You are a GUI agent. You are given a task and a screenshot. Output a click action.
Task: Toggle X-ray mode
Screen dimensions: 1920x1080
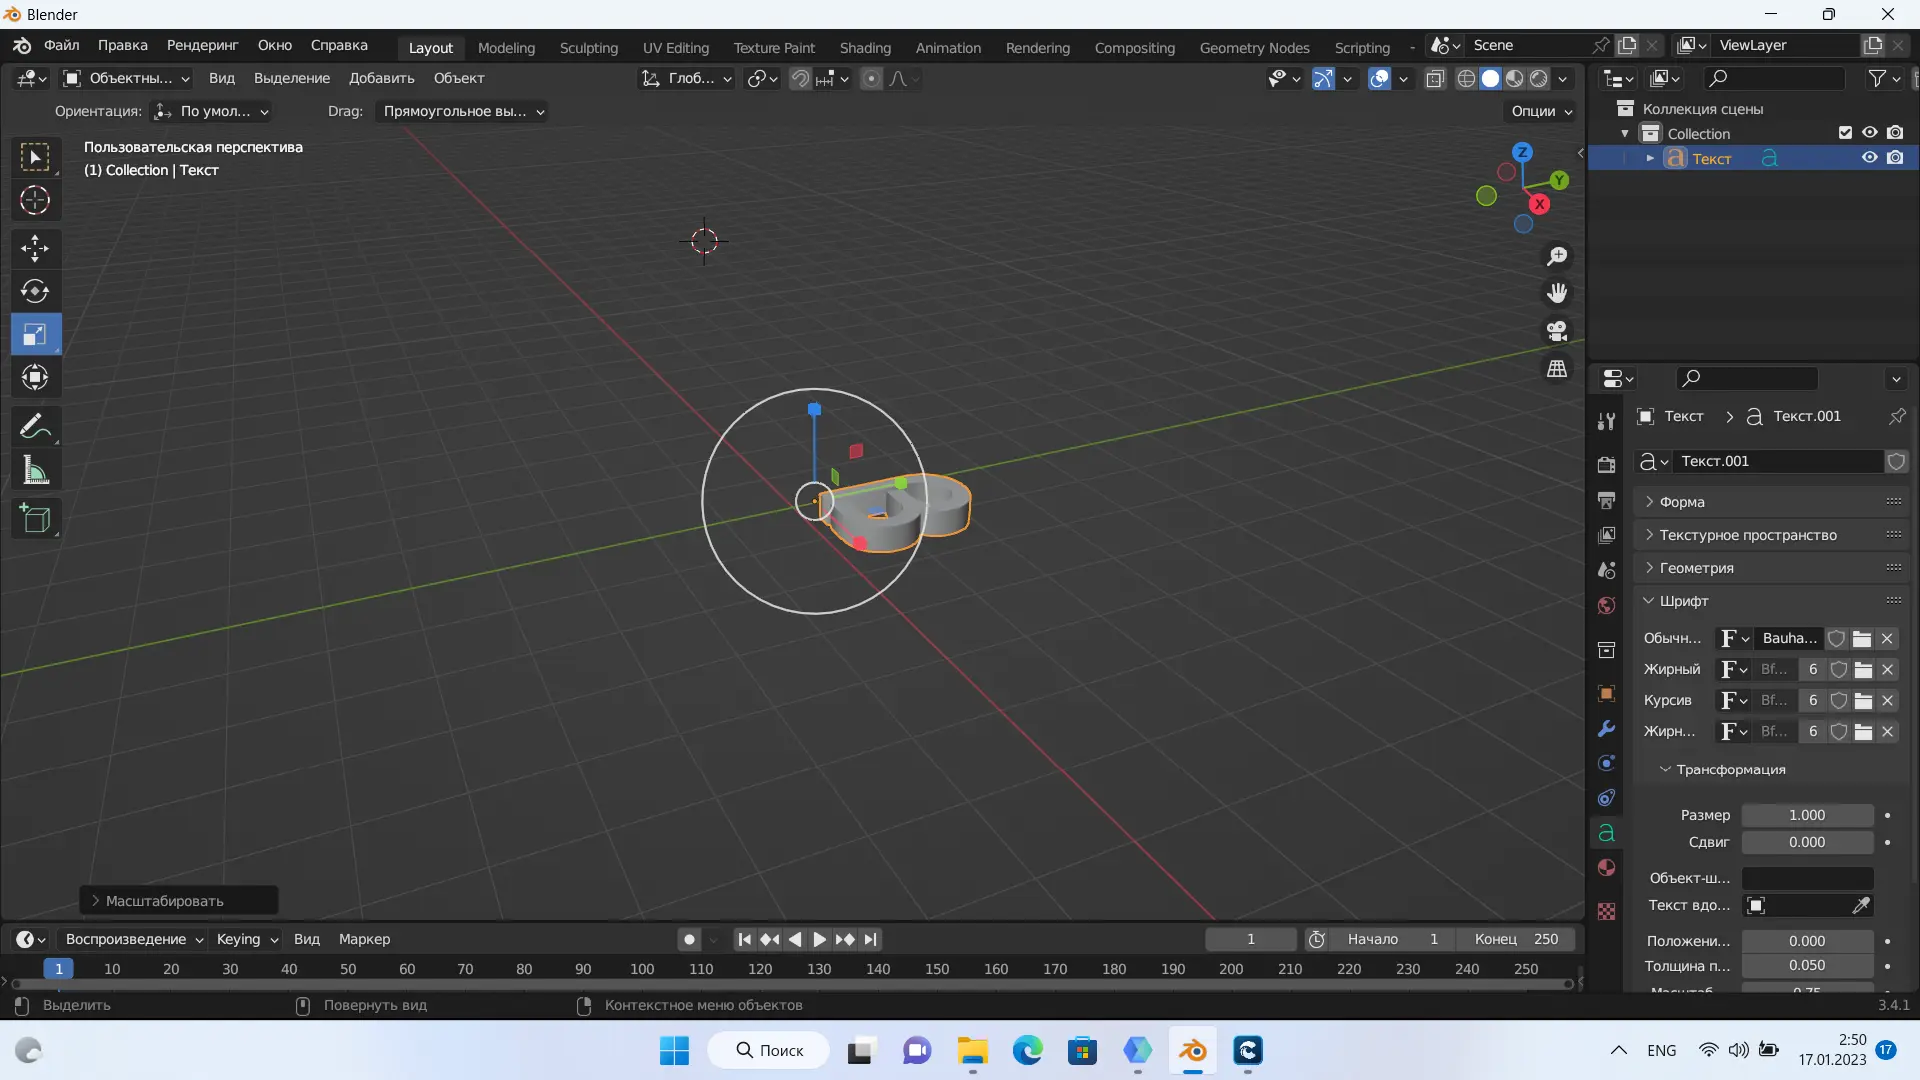[x=1435, y=78]
